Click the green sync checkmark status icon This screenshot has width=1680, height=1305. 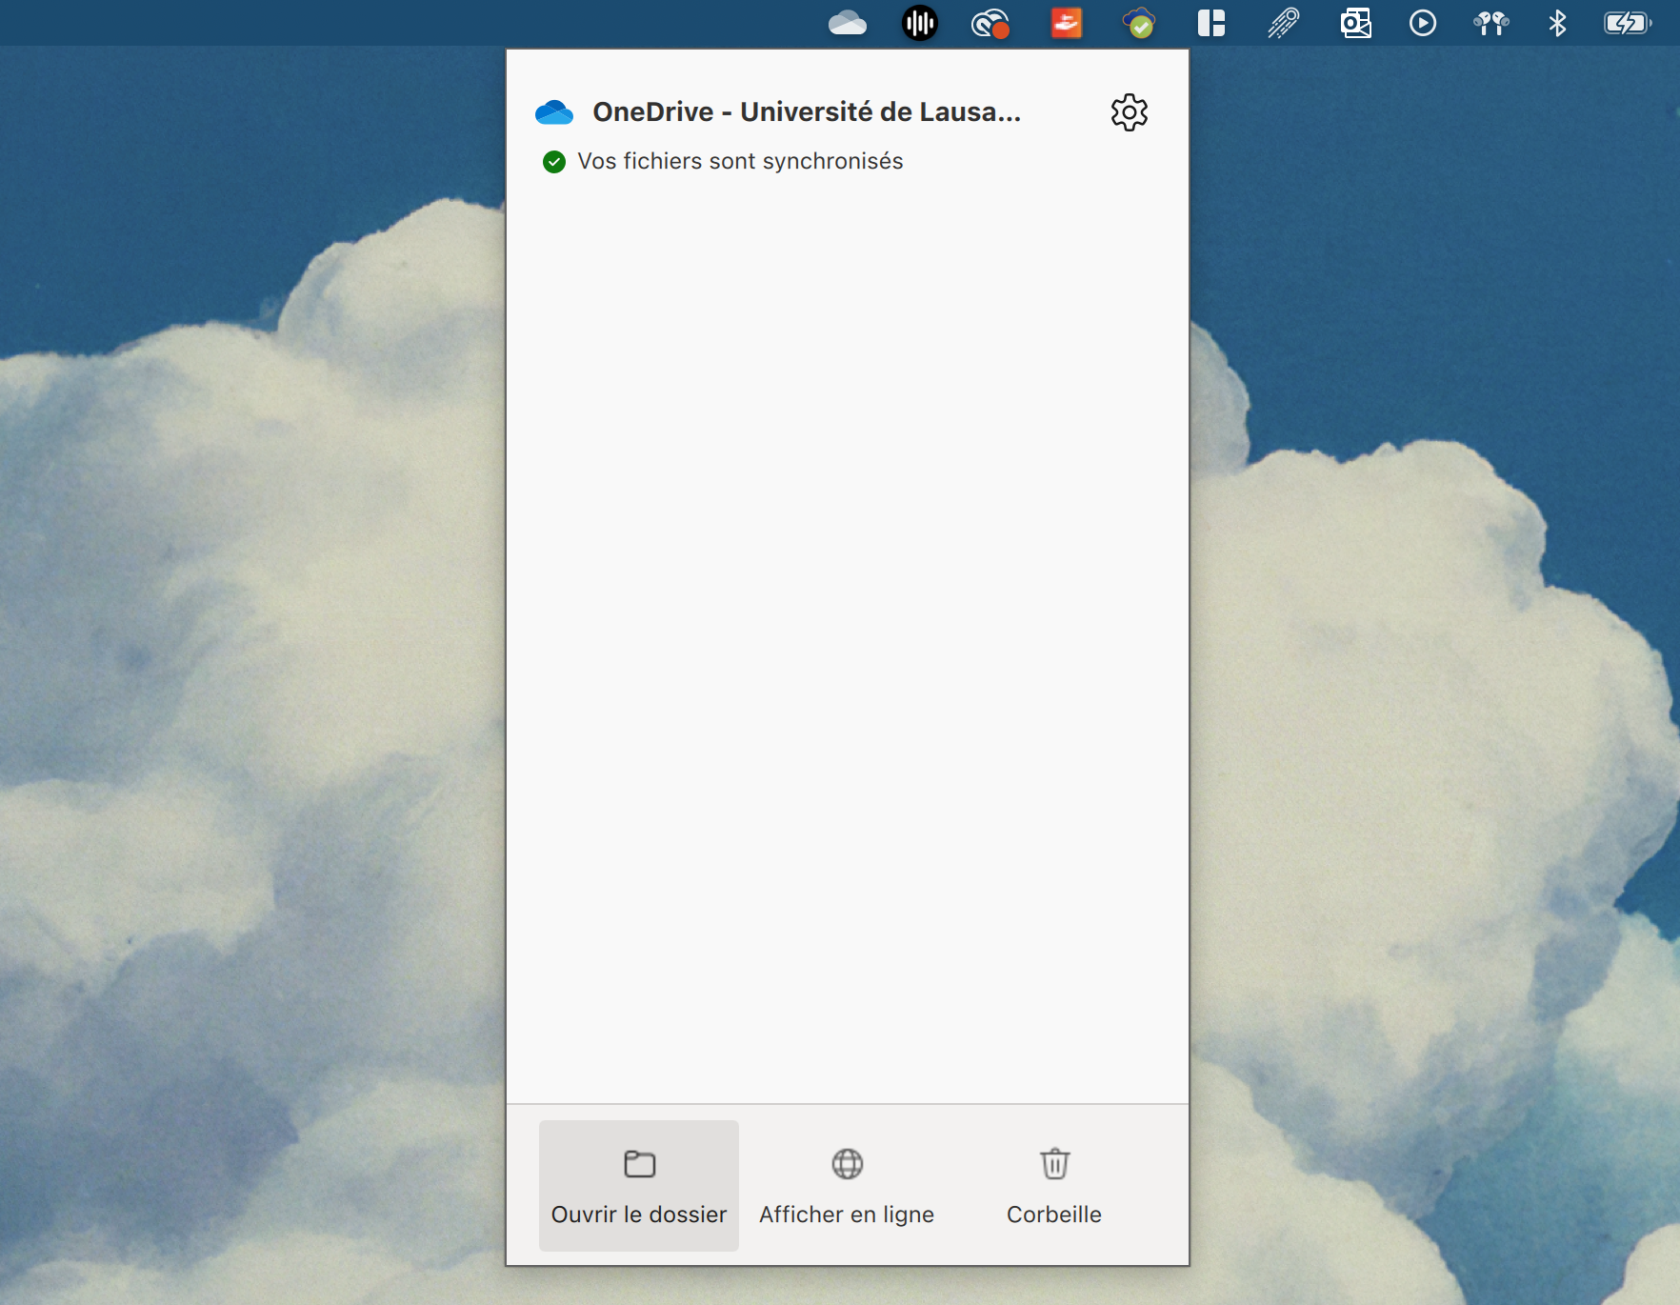pyautogui.click(x=554, y=162)
